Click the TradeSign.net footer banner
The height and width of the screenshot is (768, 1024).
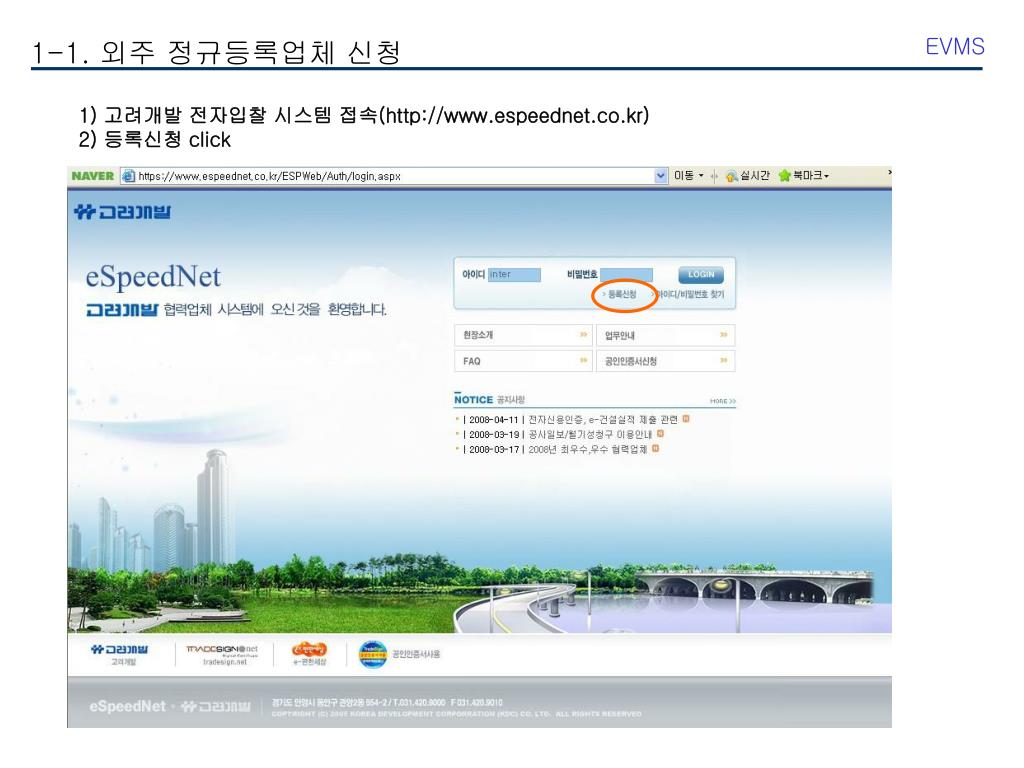coord(222,654)
